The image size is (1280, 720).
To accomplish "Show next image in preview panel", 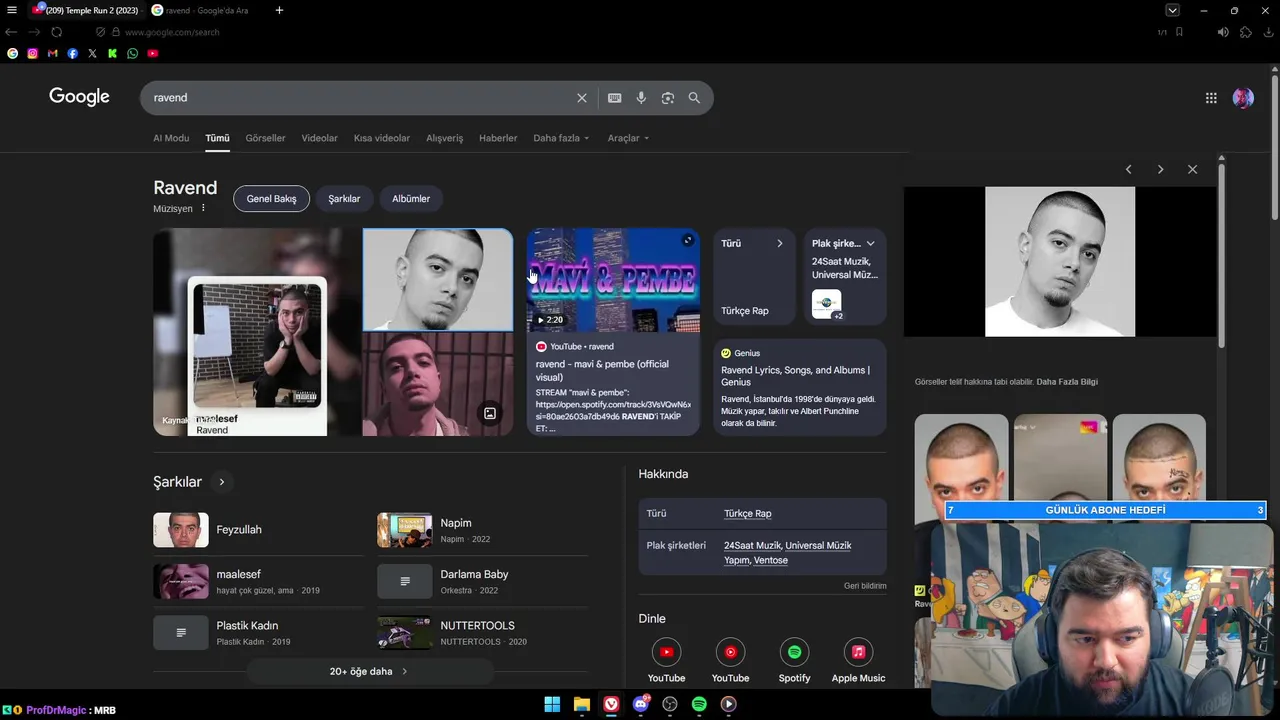I will pos(1160,169).
